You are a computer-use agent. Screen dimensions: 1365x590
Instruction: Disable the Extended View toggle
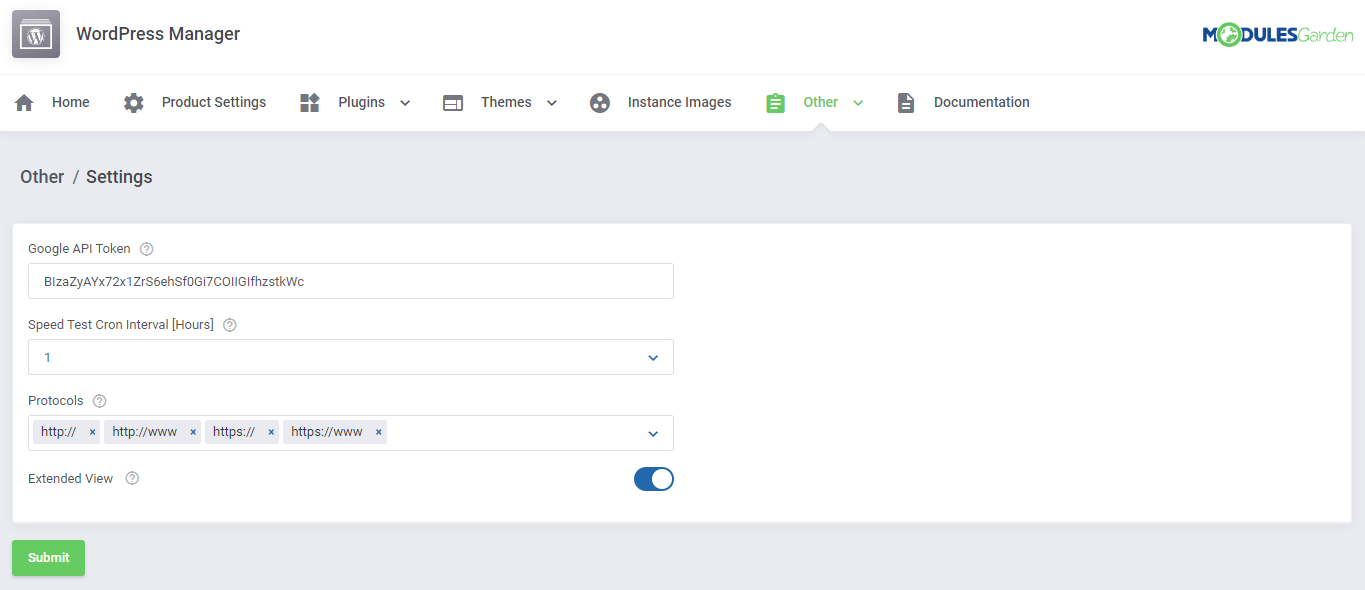pyautogui.click(x=654, y=479)
